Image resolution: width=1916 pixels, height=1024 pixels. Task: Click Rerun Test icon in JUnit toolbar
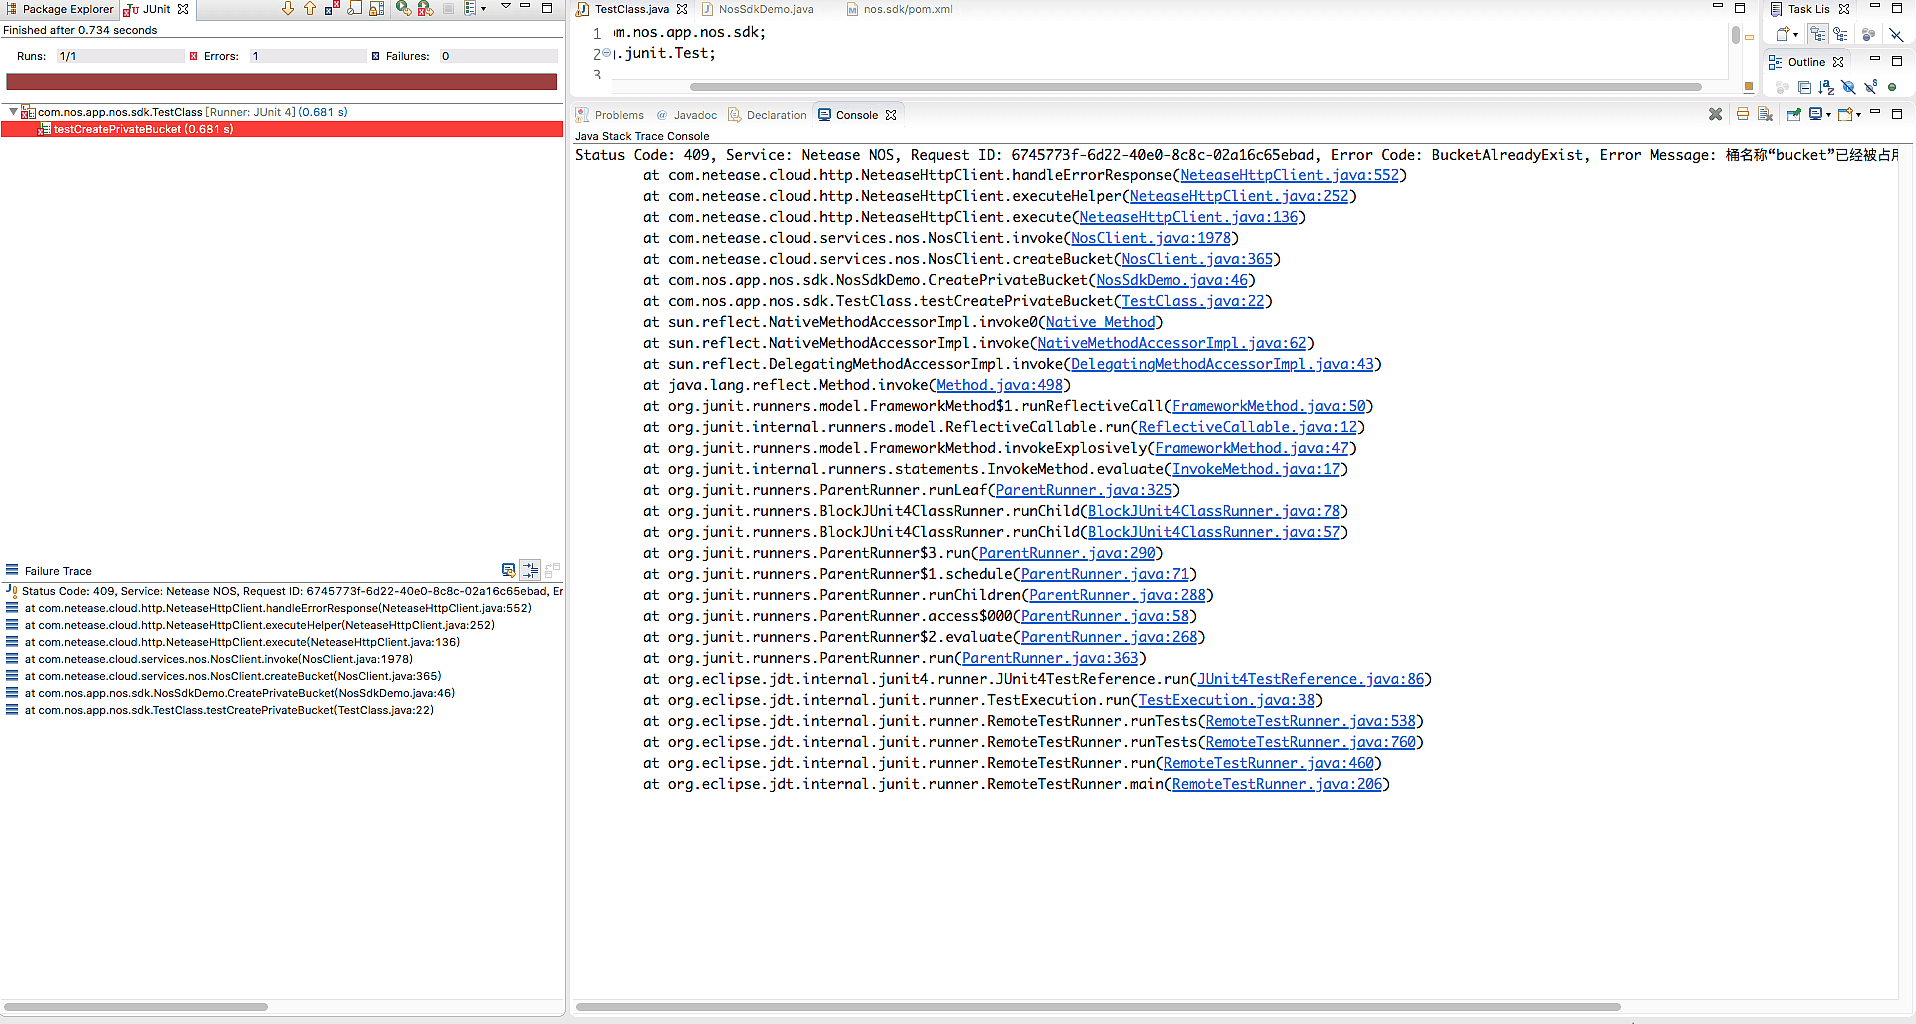pos(403,9)
